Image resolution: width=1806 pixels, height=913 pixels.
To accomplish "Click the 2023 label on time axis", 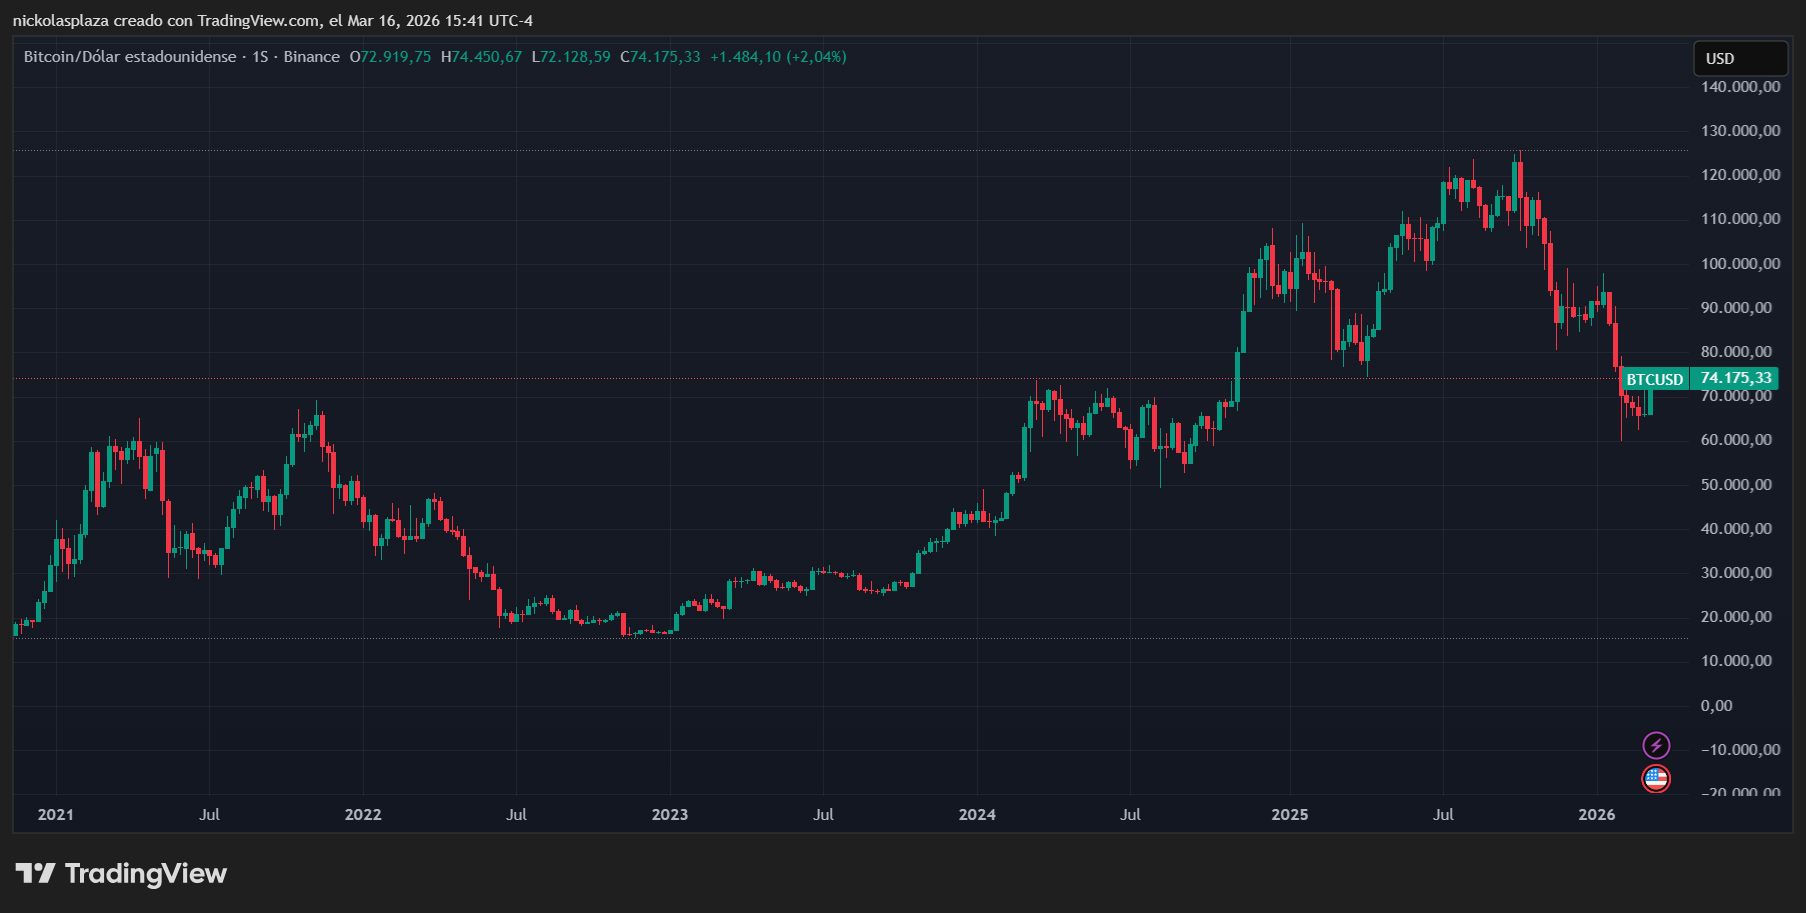I will pyautogui.click(x=669, y=814).
